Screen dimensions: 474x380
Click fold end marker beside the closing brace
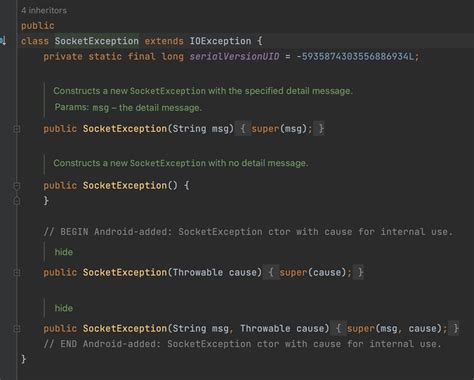tap(17, 201)
